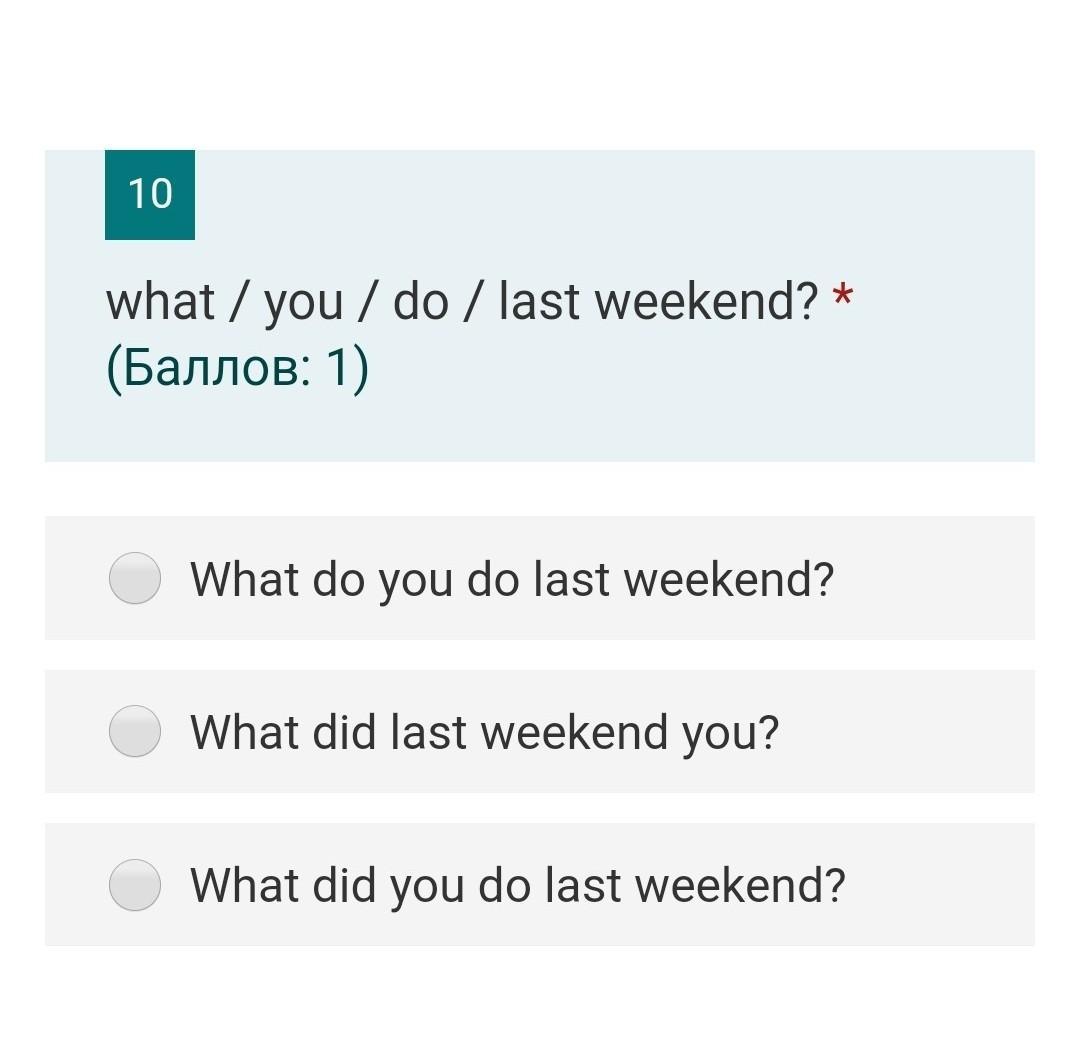The width and height of the screenshot is (1080, 1037).
Task: Select the "What did last weekend you?" radio button
Action: [135, 731]
